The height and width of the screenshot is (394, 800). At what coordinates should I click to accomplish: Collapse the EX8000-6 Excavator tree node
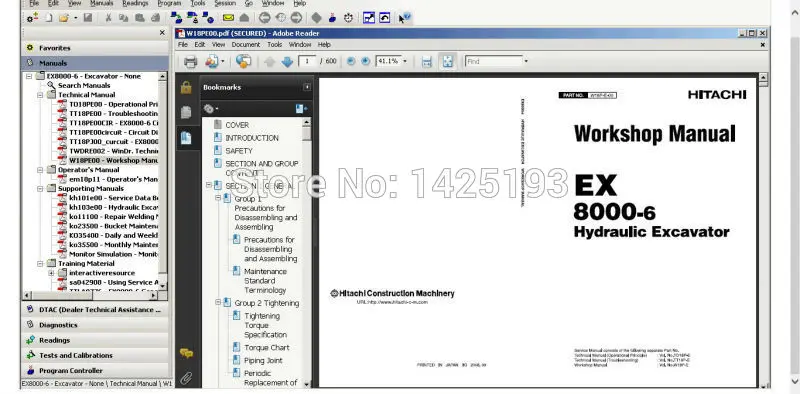pyautogui.click(x=29, y=76)
